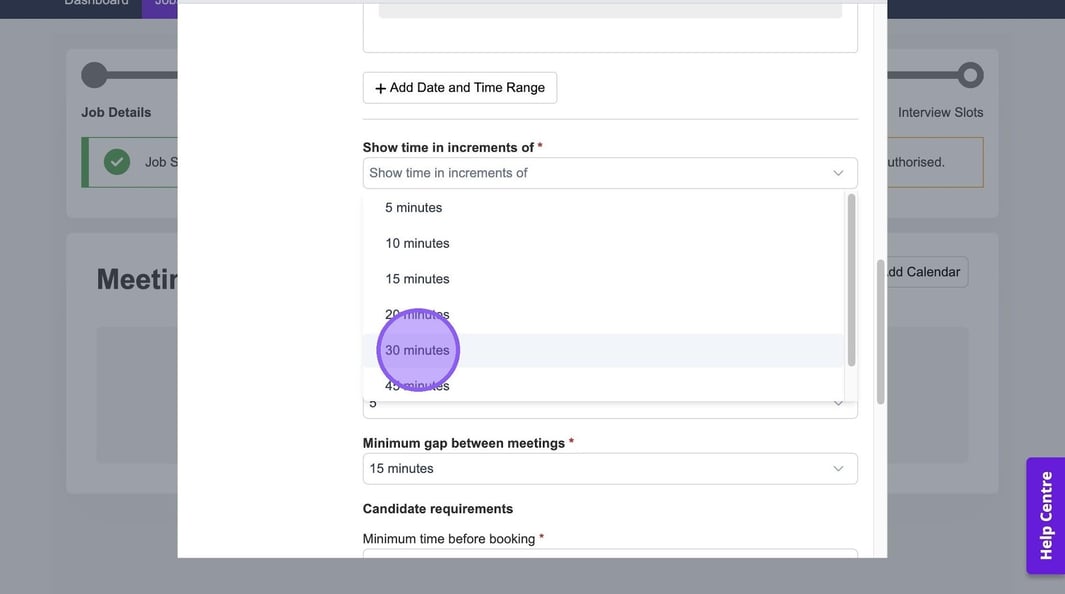The image size is (1065, 594).
Task: Click the Interview Slots step label
Action: [940, 113]
